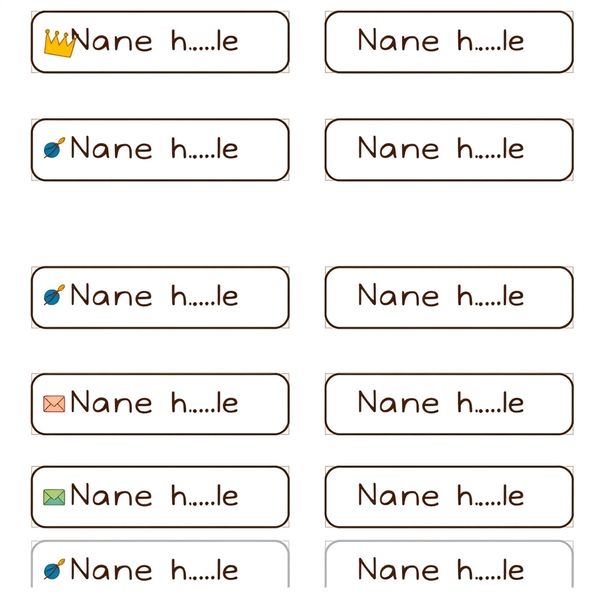The image size is (600, 600).
Task: Click the orange envelope icon
Action: point(54,404)
